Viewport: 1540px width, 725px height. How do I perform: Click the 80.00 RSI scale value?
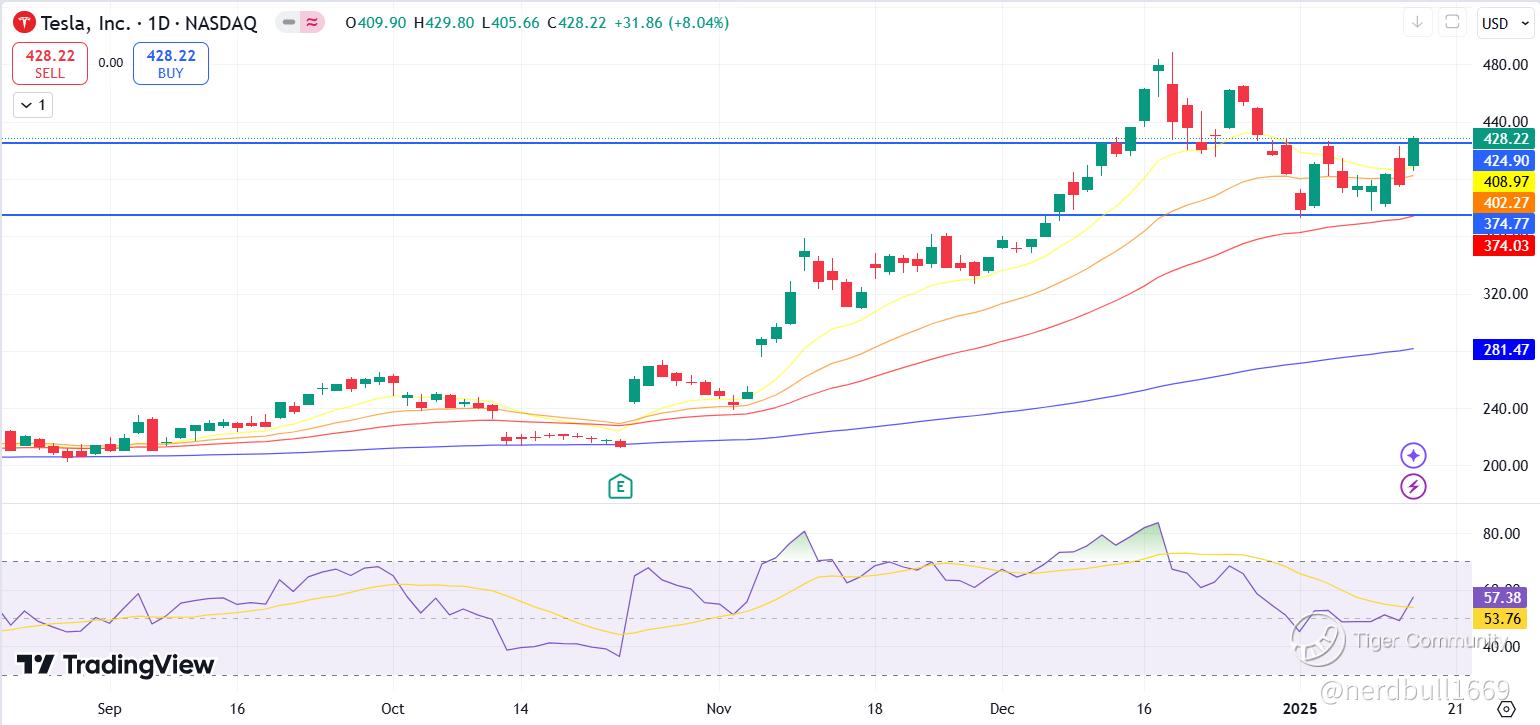(x=1502, y=534)
